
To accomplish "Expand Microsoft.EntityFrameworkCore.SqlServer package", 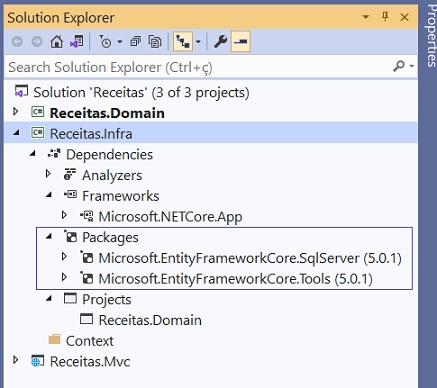I will 64,257.
